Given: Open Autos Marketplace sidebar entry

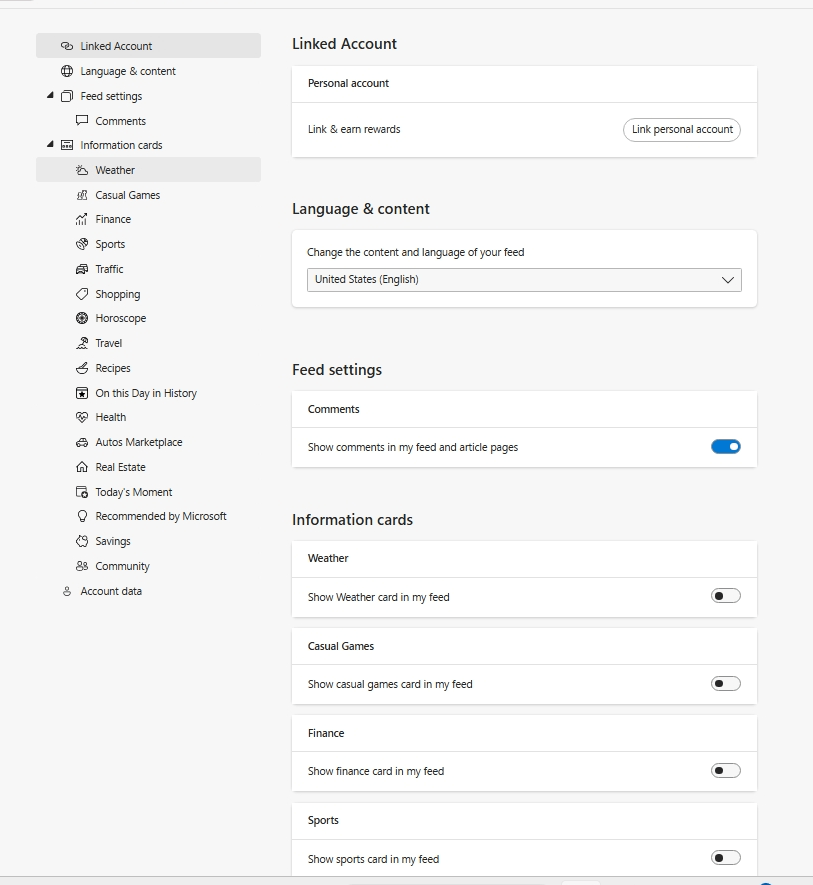Looking at the screenshot, I should tap(139, 442).
